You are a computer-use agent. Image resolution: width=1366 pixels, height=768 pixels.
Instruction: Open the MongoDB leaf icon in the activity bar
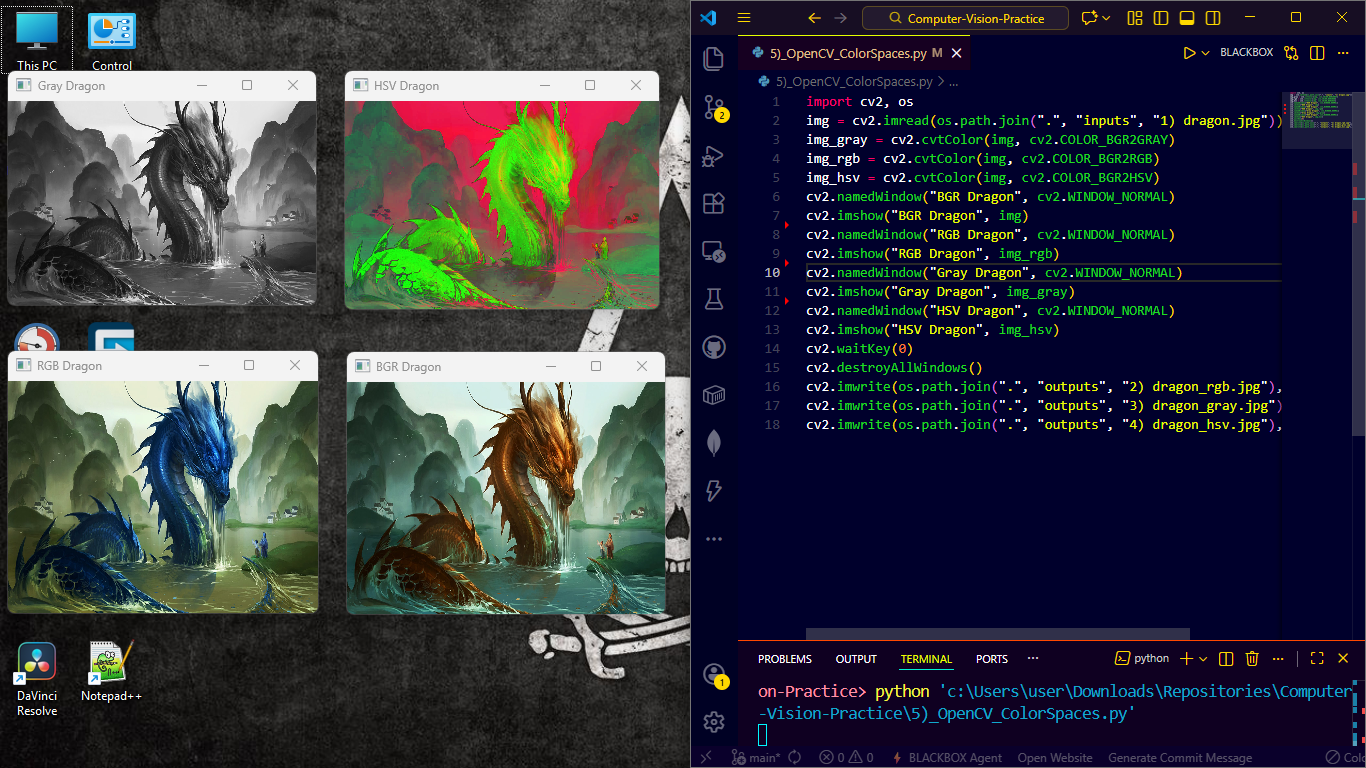714,443
